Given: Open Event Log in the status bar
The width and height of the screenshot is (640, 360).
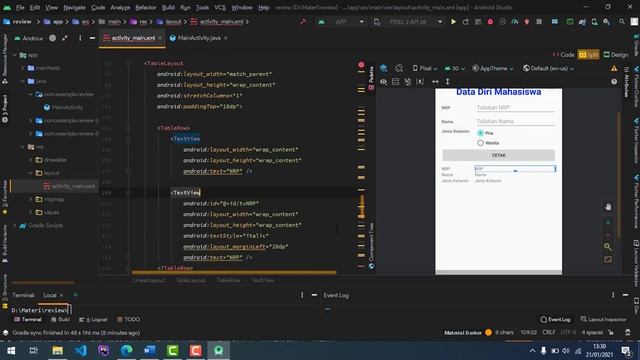Looking at the screenshot, I should pyautogui.click(x=556, y=319).
